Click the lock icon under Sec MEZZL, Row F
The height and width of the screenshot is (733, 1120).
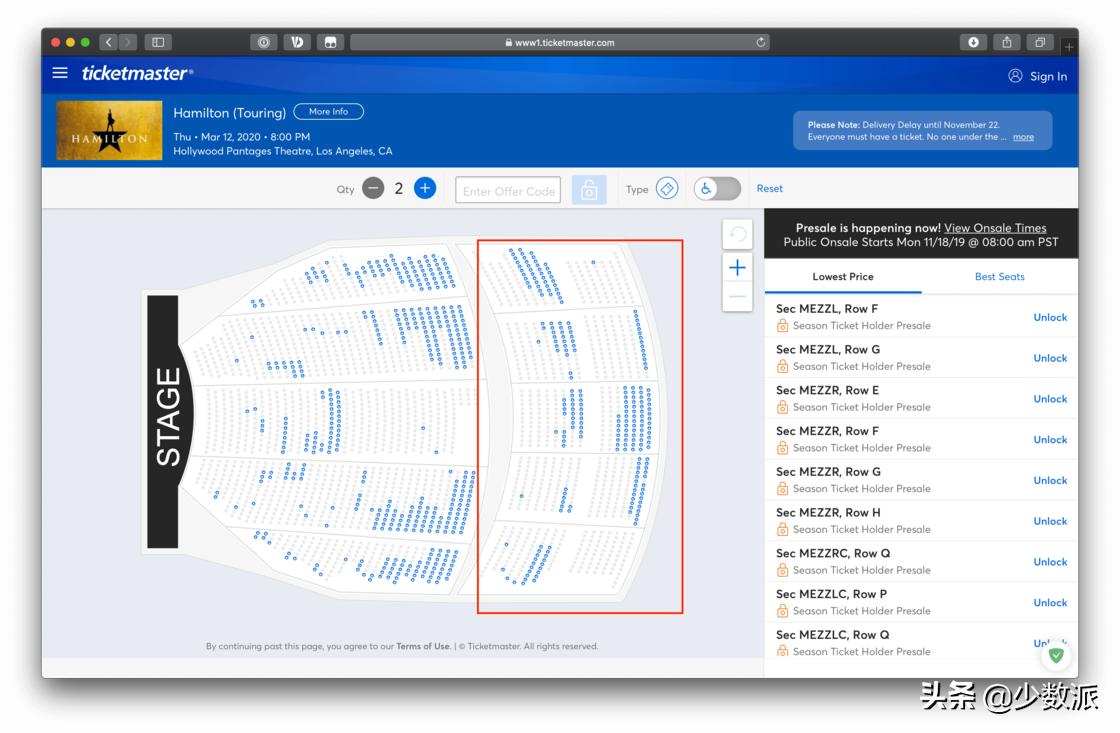click(x=783, y=326)
